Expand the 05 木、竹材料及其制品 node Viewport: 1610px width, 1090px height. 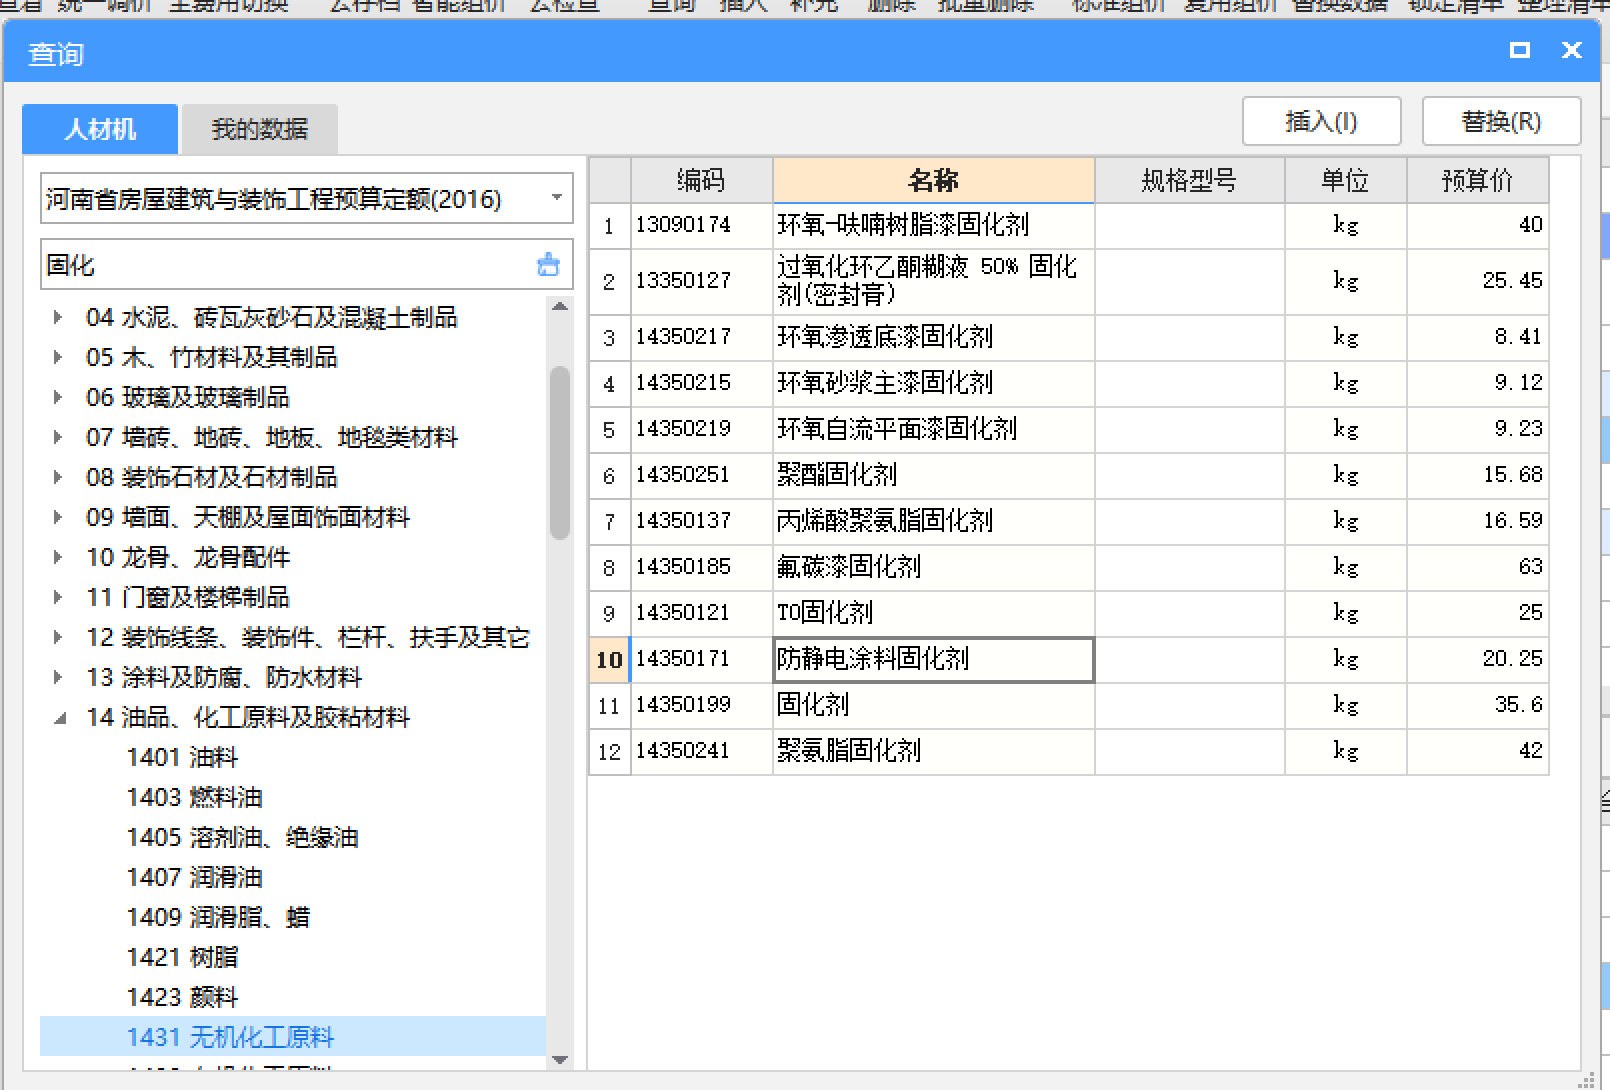tap(58, 357)
